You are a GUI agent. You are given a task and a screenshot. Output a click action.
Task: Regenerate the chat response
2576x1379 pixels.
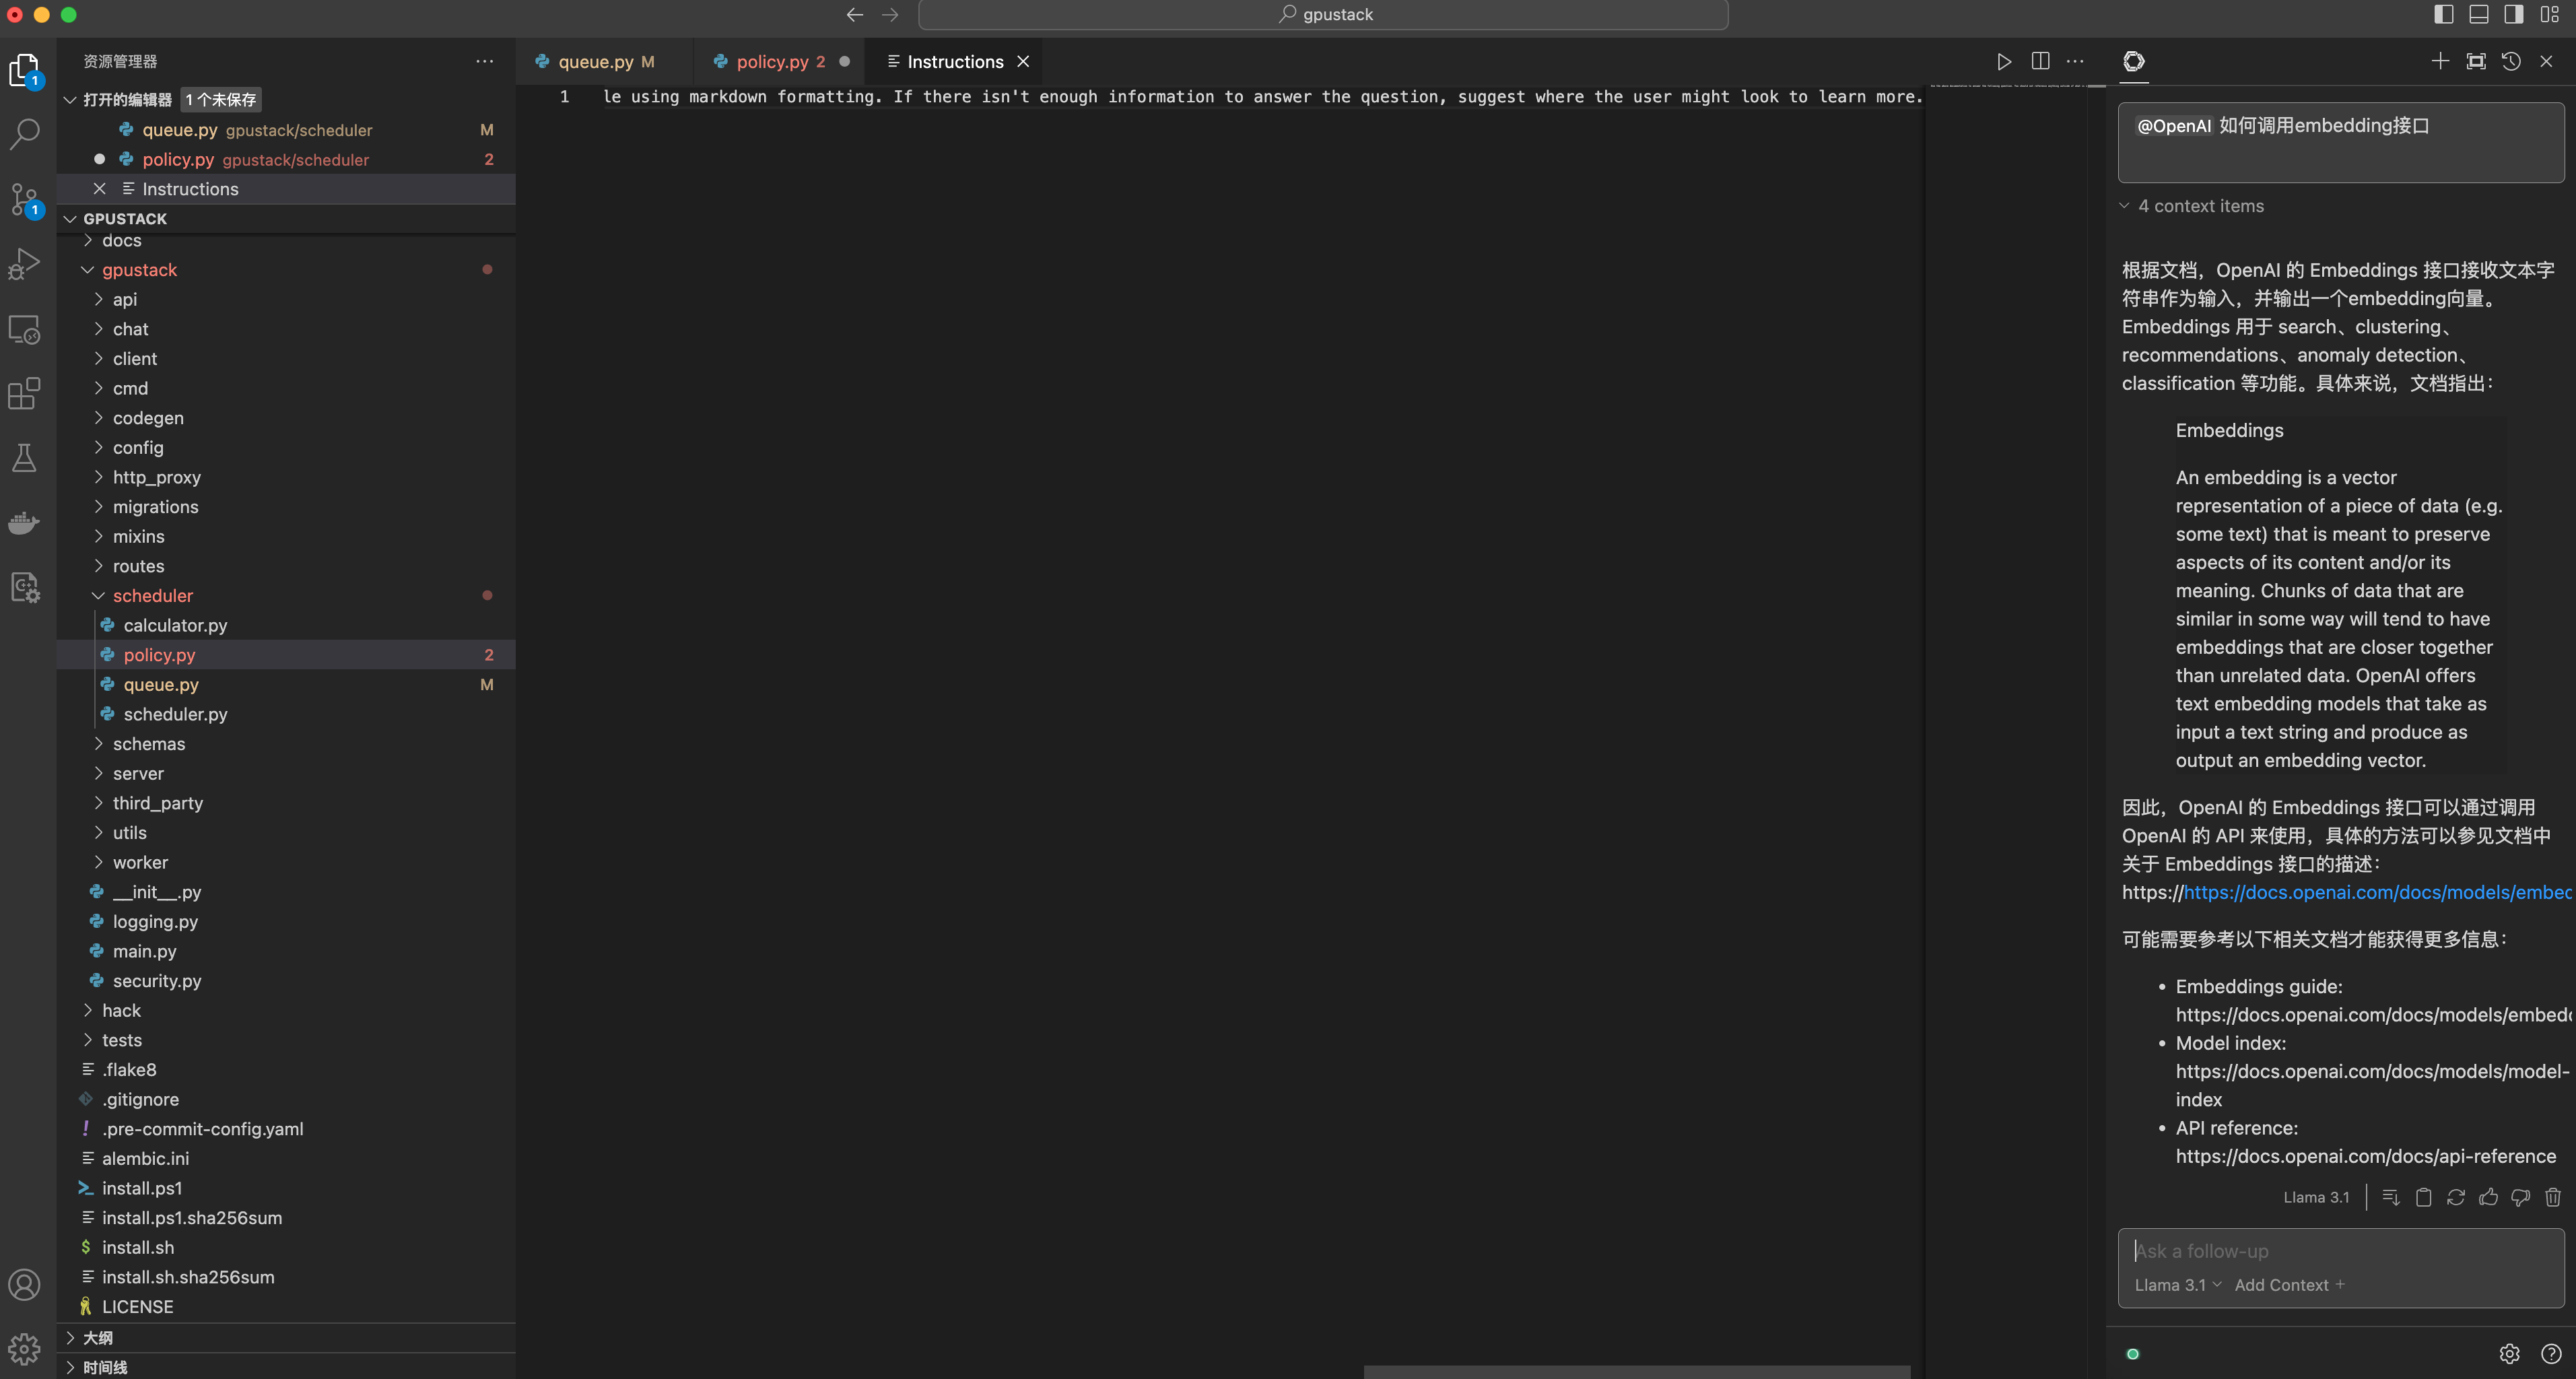2456,1197
